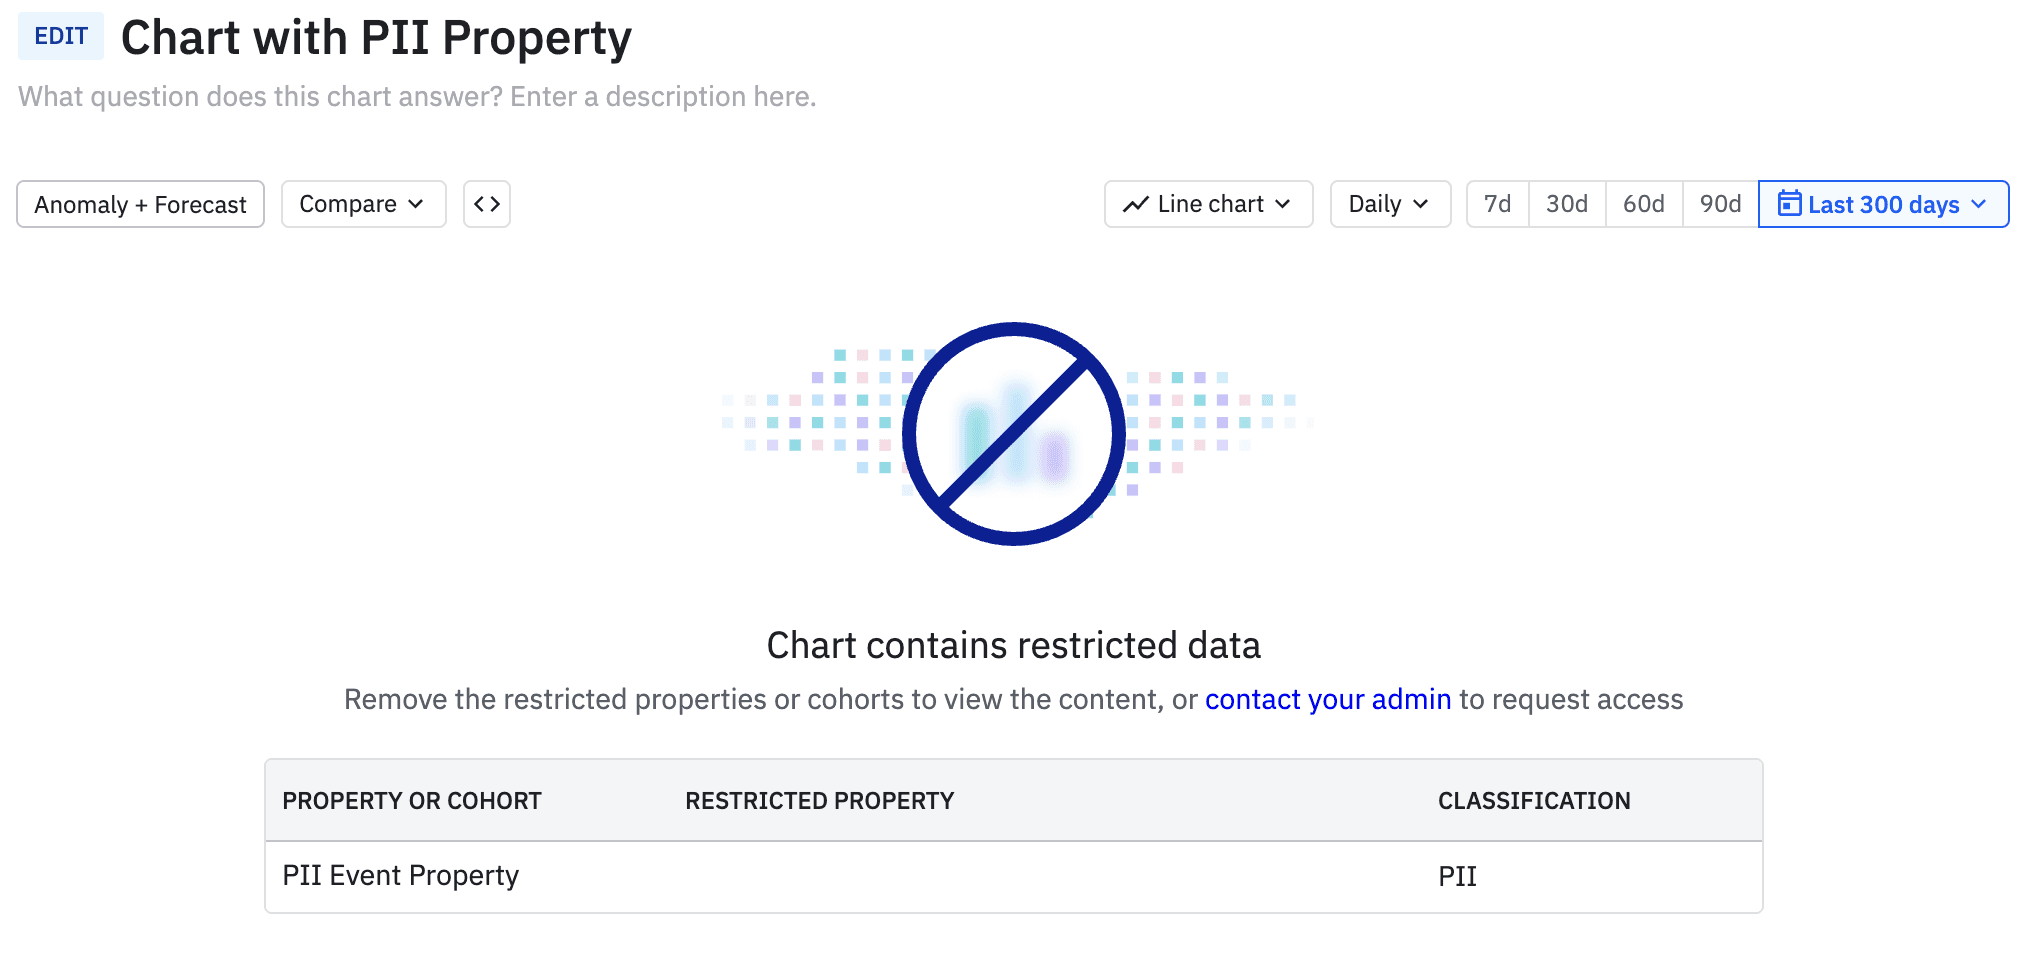Click the restricted data prohibition illustration

[1014, 434]
